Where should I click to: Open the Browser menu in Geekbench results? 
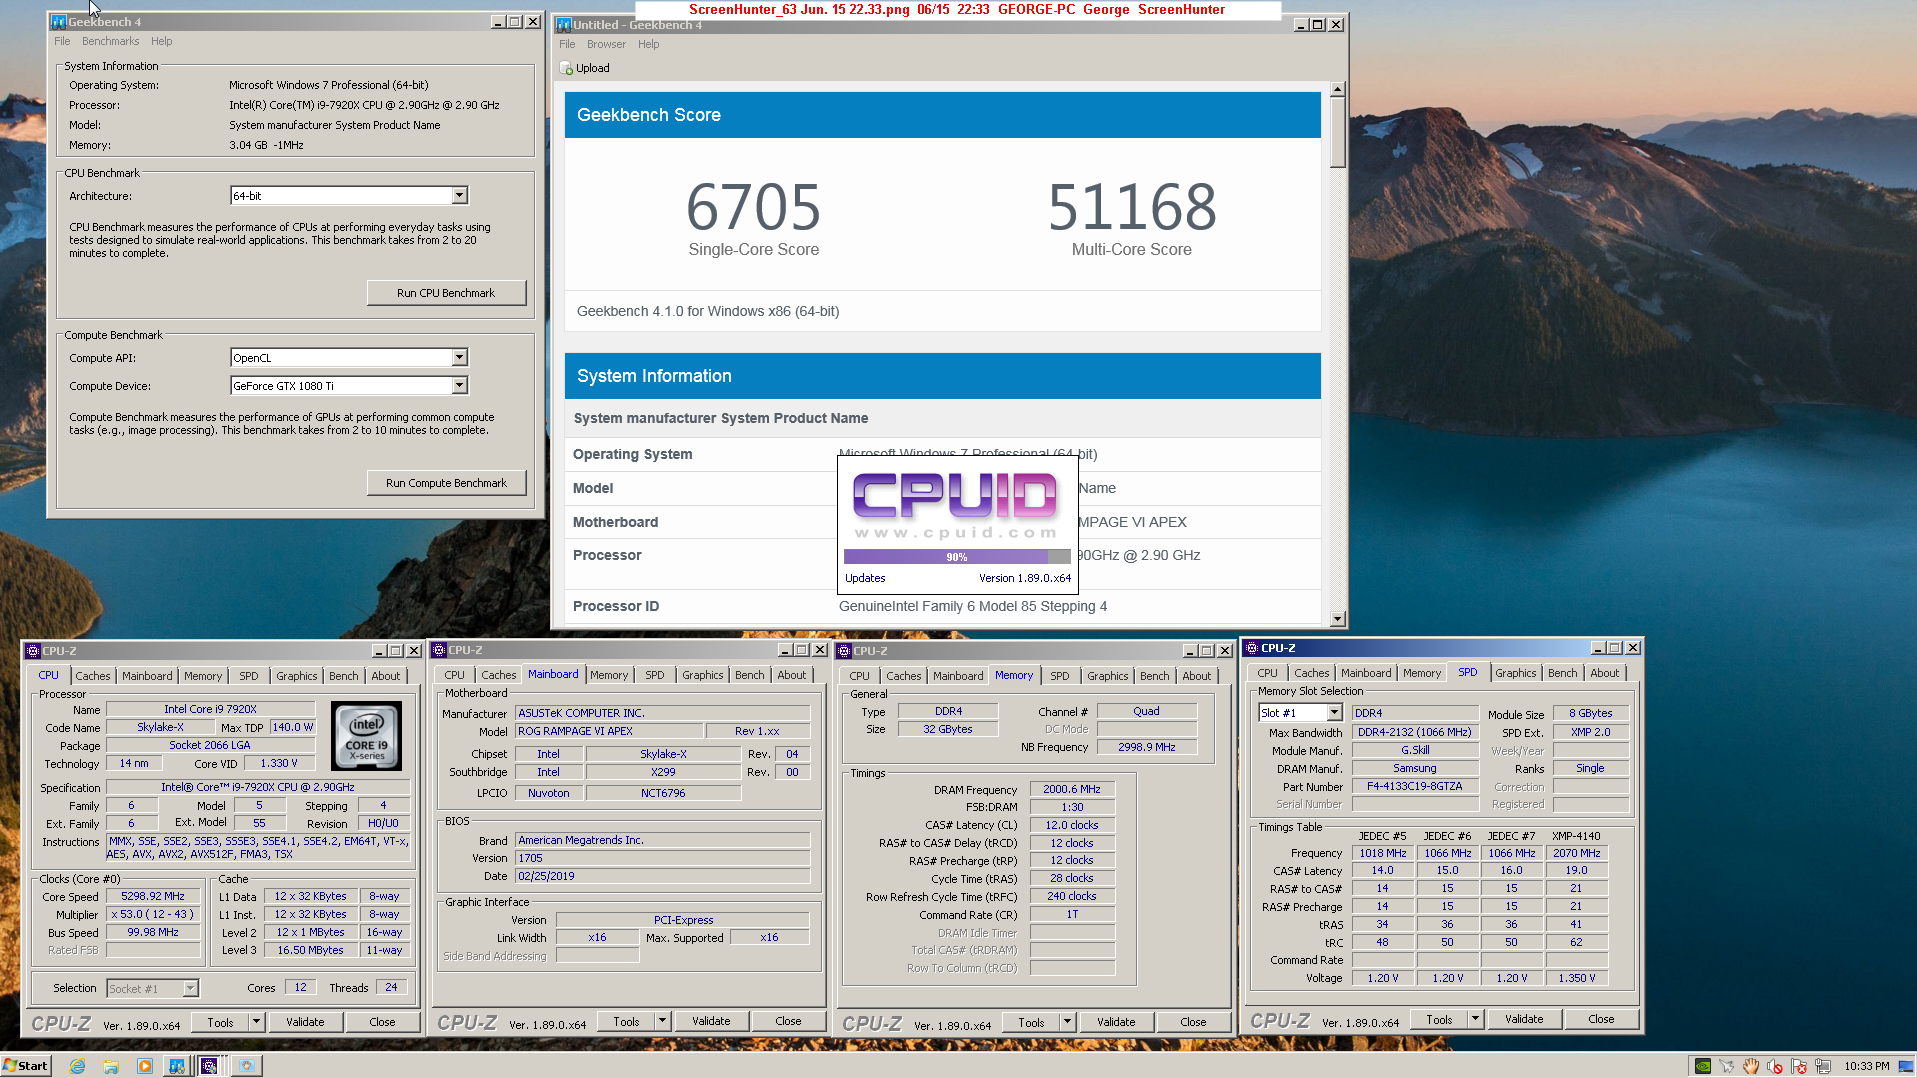click(606, 45)
